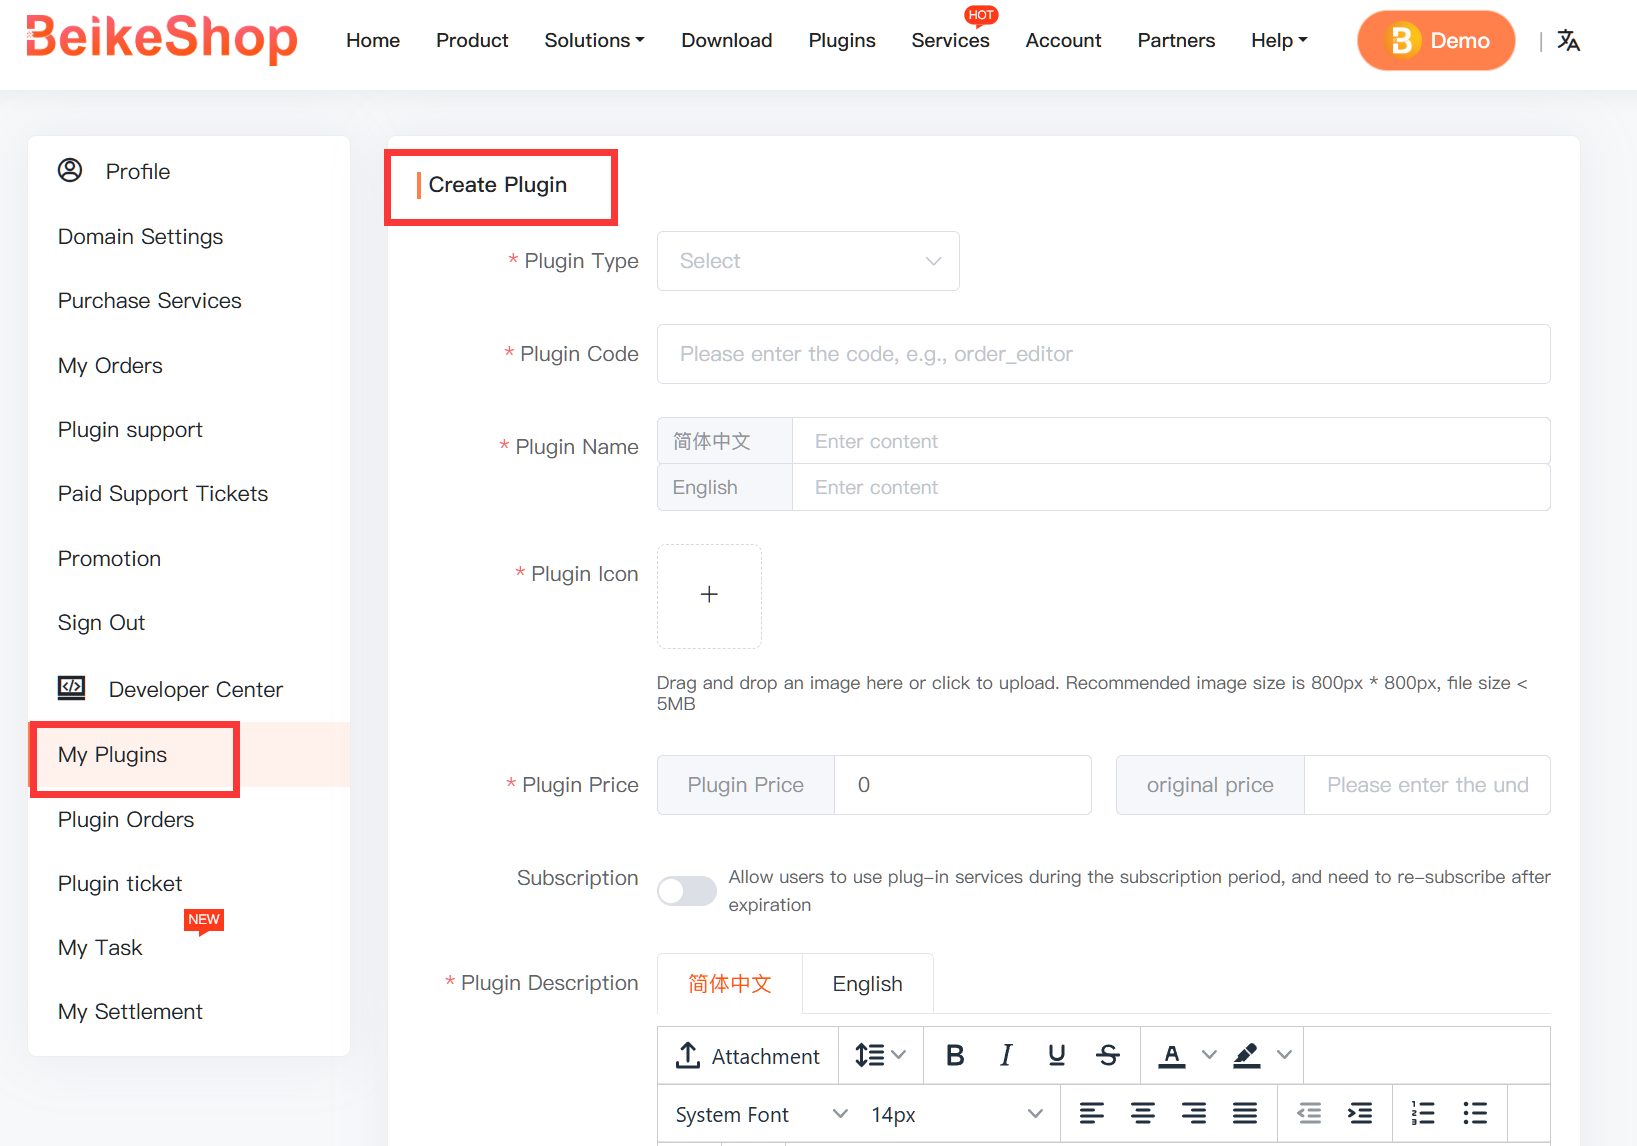Screen dimensions: 1637x1146
Task: Apply the text color tool
Action: [x=1171, y=1056]
